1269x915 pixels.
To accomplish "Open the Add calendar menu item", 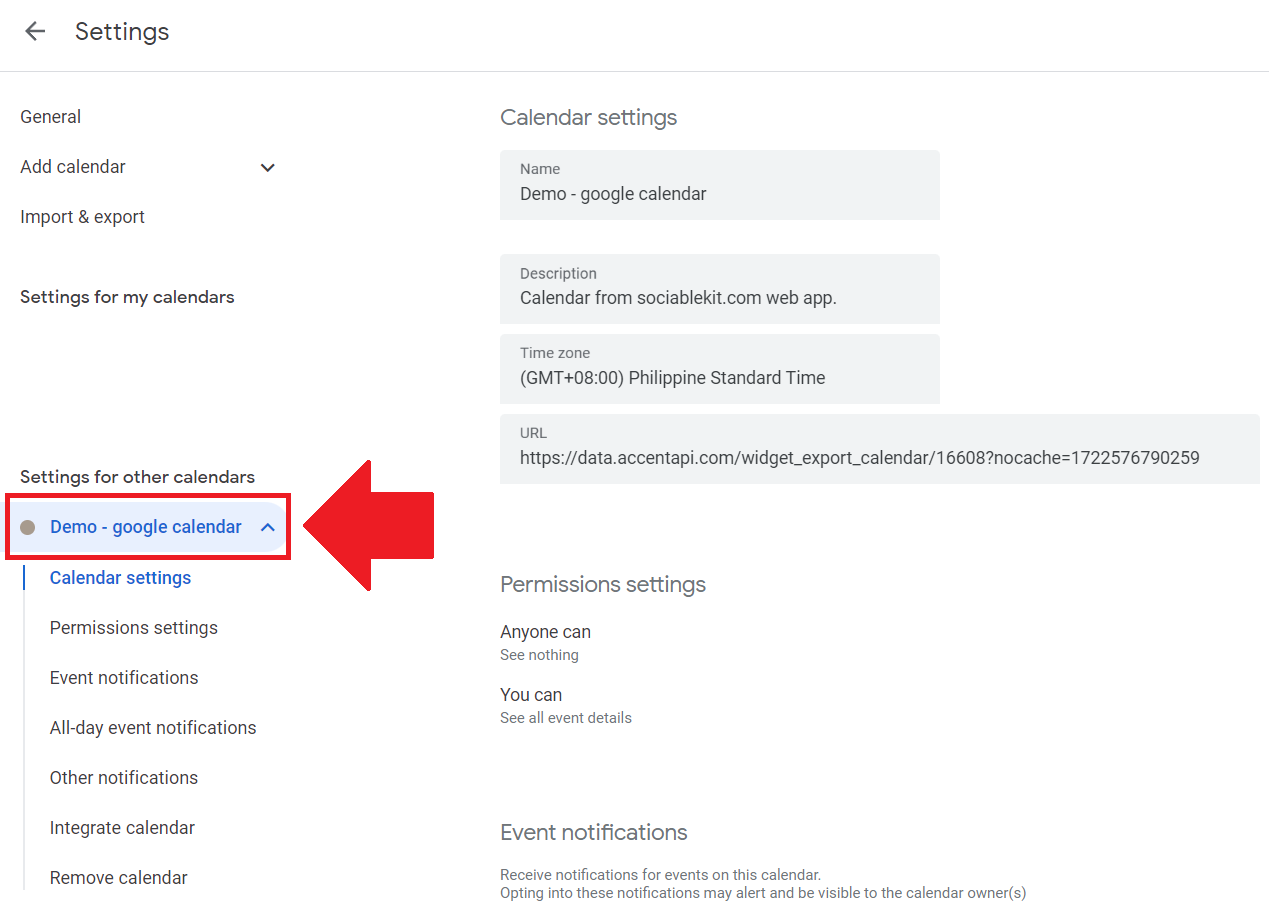I will pyautogui.click(x=73, y=167).
